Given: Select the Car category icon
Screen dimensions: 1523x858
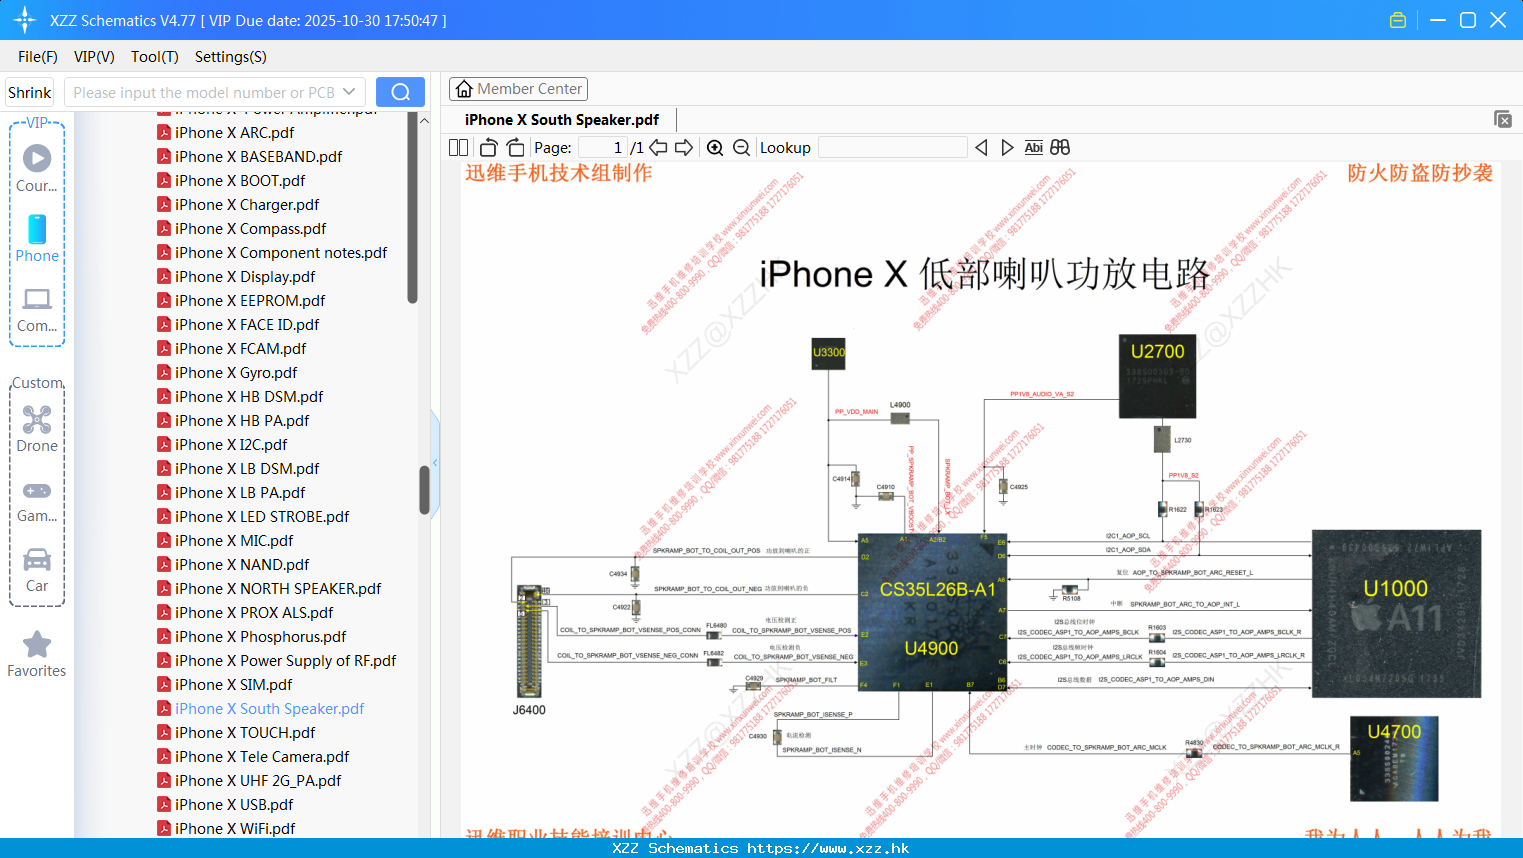Looking at the screenshot, I should click(37, 570).
